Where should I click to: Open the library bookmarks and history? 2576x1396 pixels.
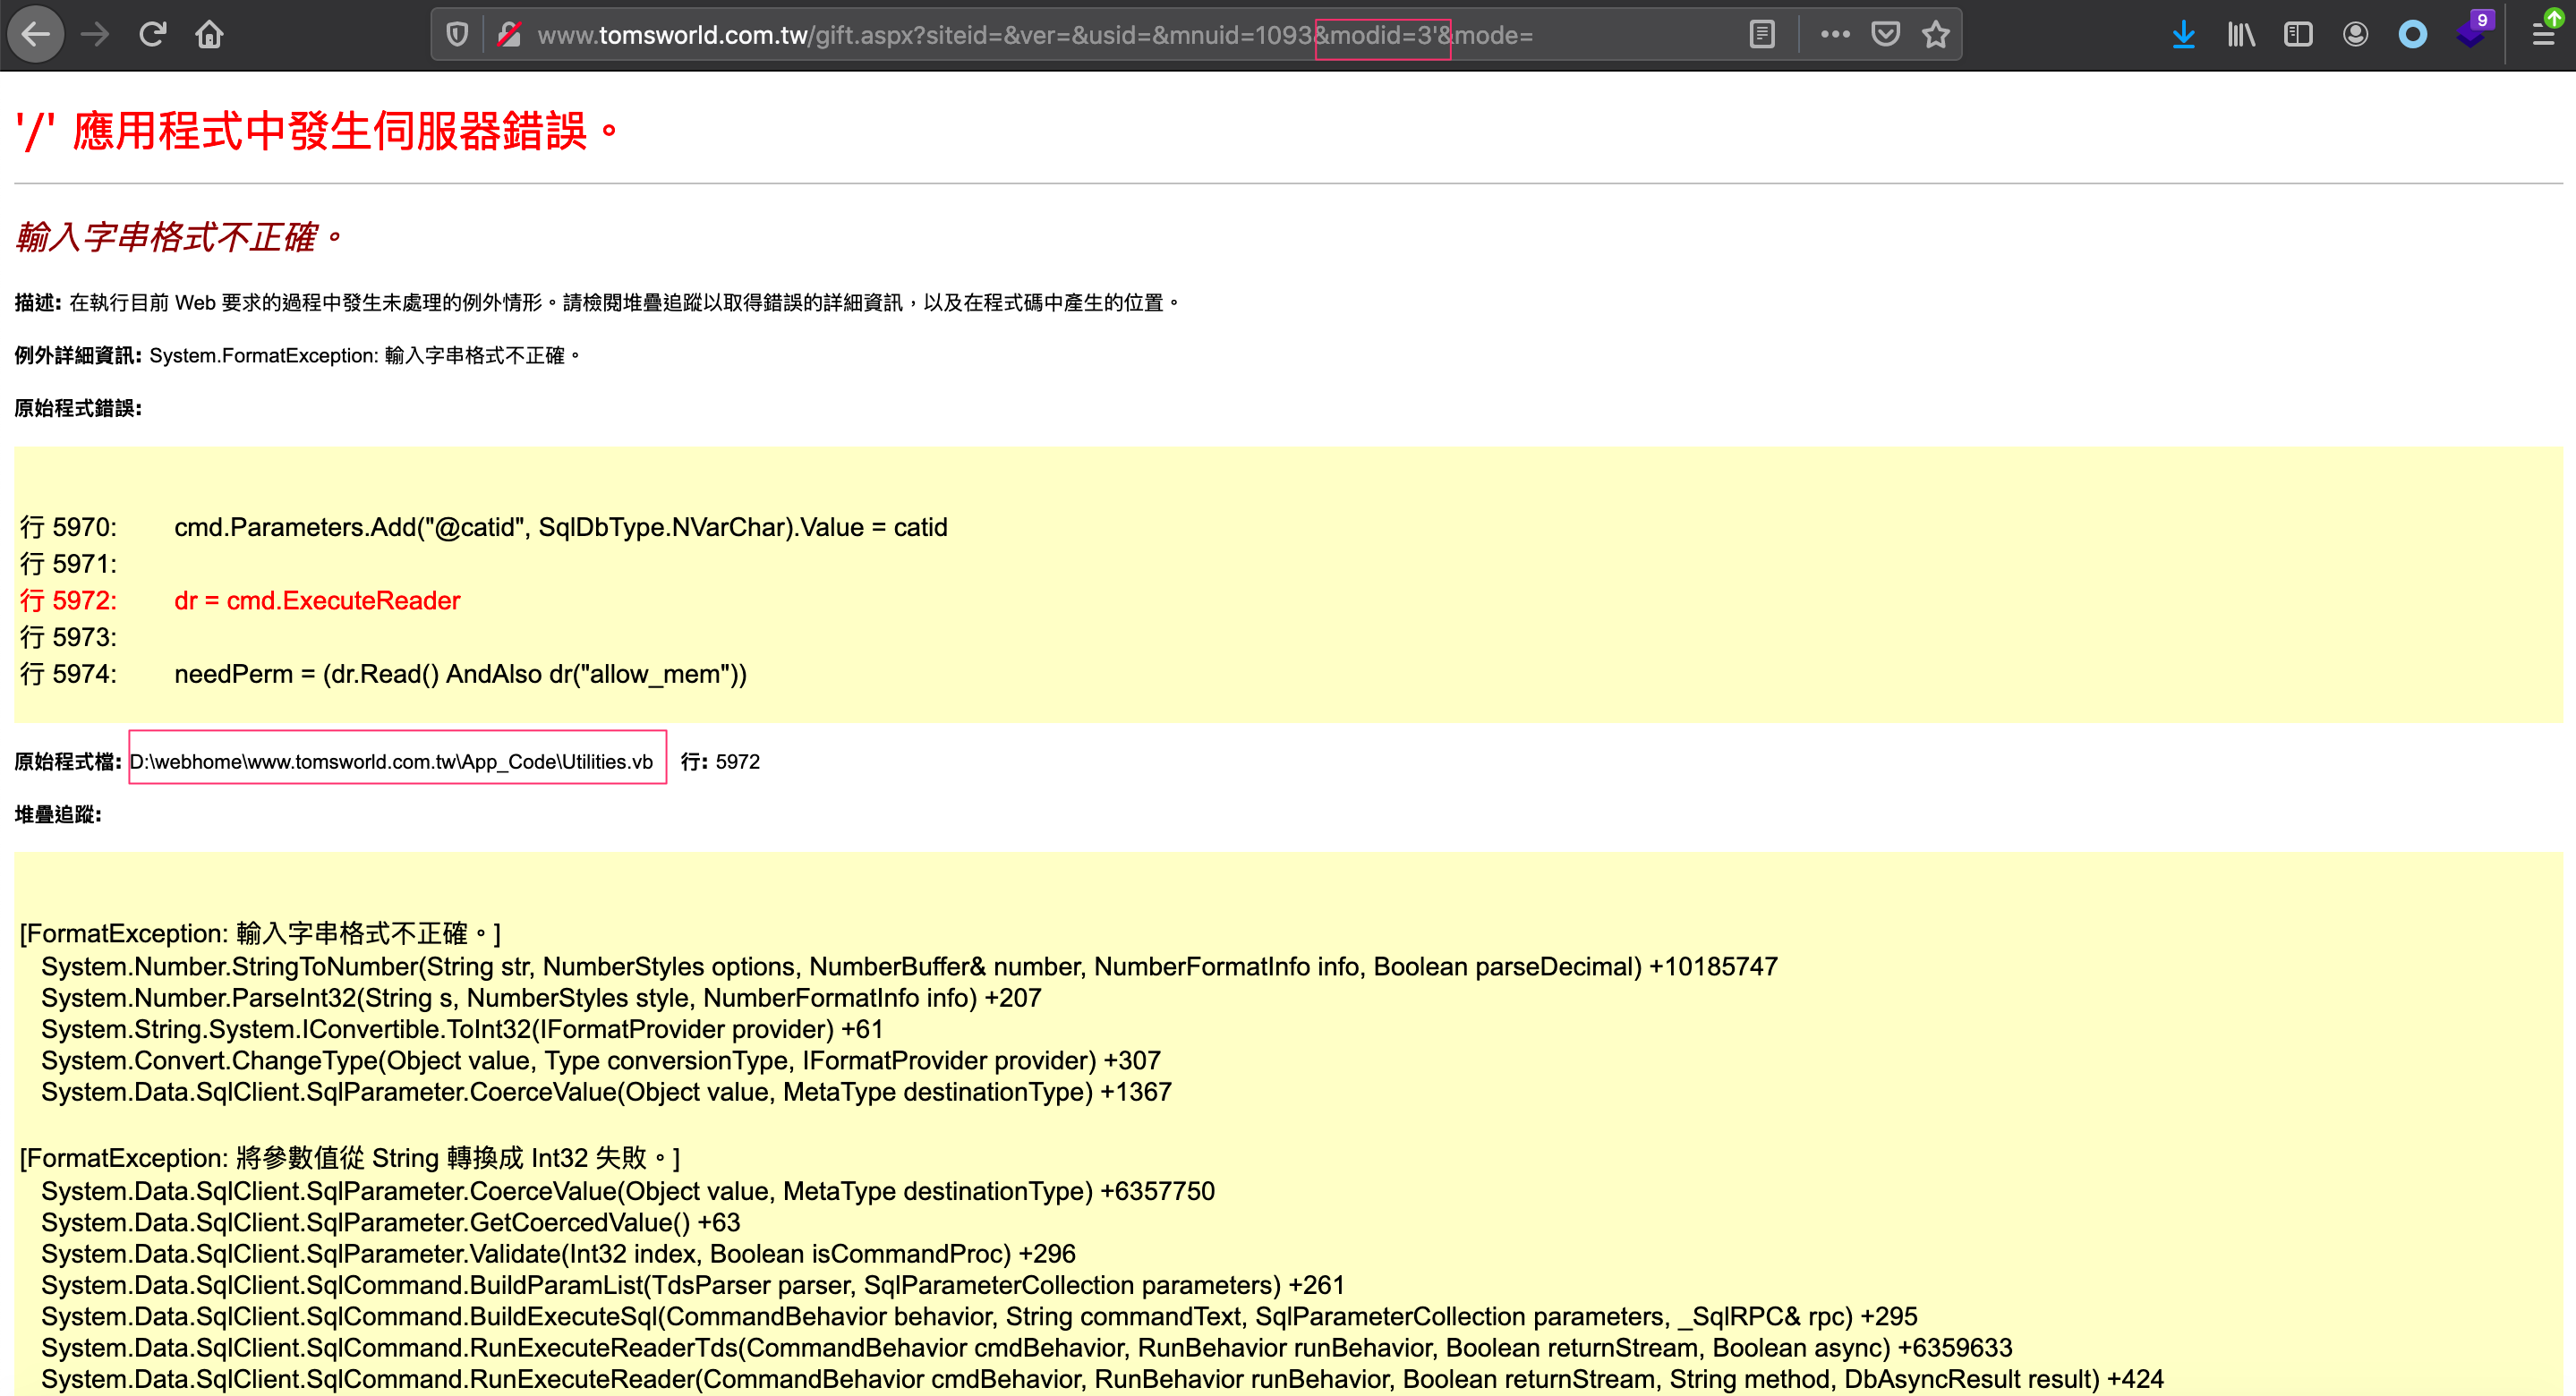pos(2241,35)
